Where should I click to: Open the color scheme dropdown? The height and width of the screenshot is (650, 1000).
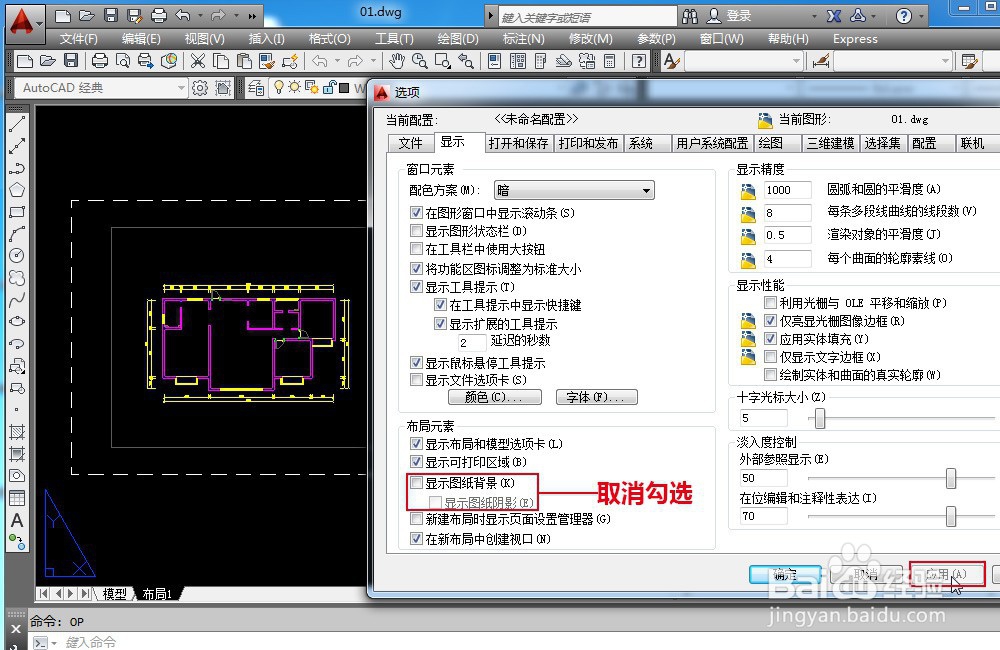pos(574,190)
